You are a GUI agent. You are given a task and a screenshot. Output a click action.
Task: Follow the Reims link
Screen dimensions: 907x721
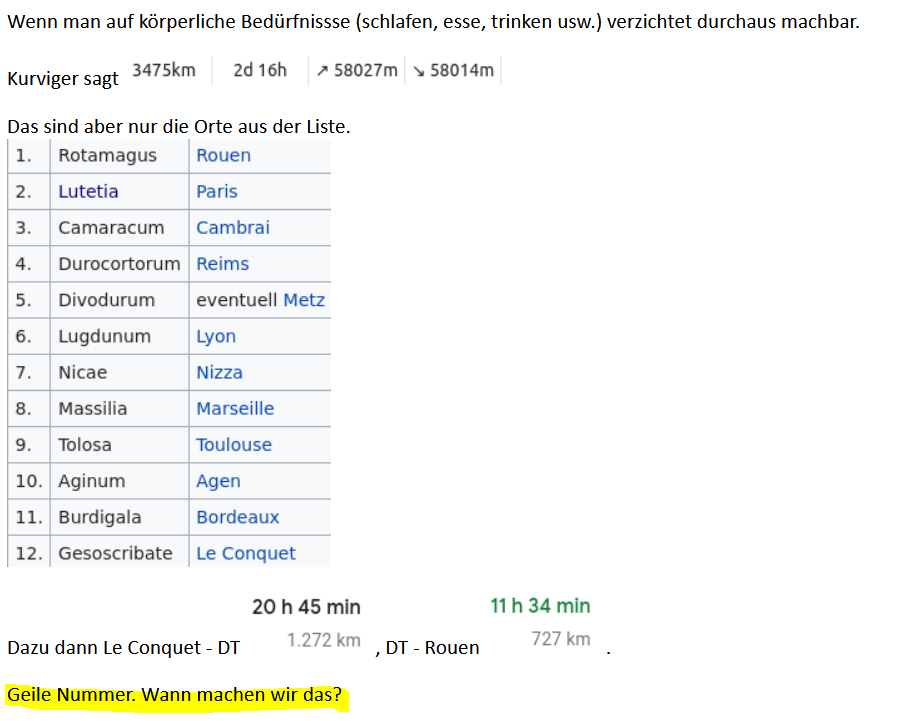tap(222, 264)
